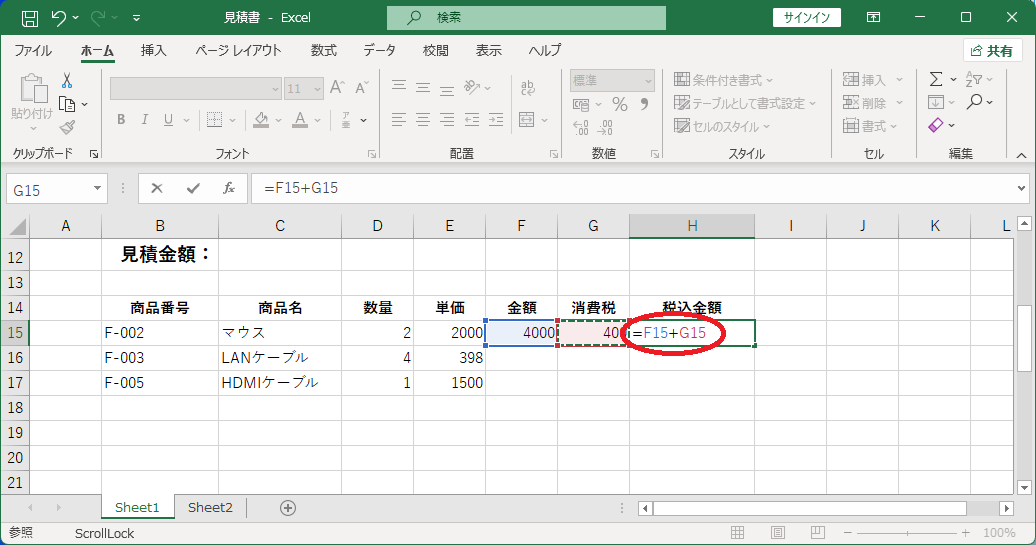Click the insert function fx icon
Screen dimensions: 1036x545
coord(229,188)
